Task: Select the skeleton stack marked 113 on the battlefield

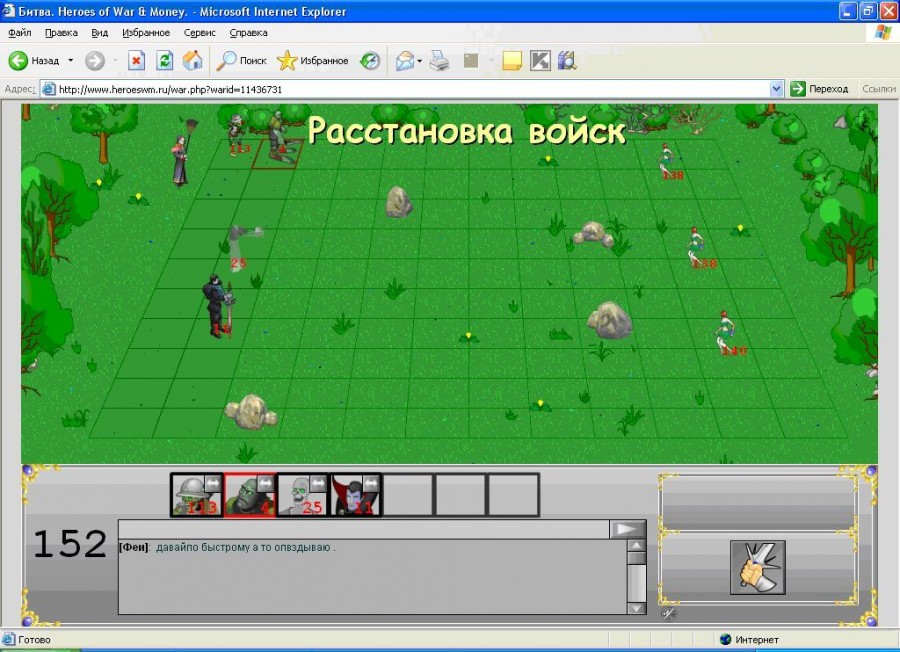Action: [238, 134]
